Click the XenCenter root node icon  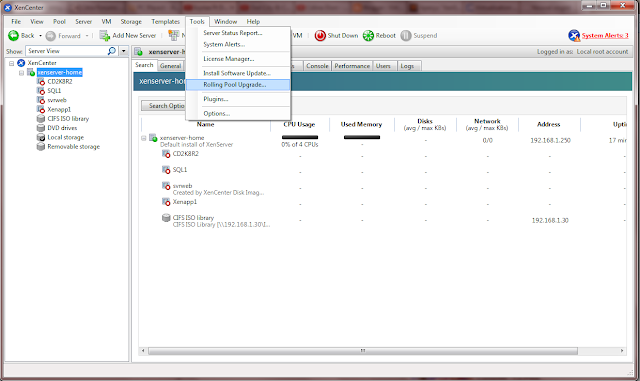(21, 63)
